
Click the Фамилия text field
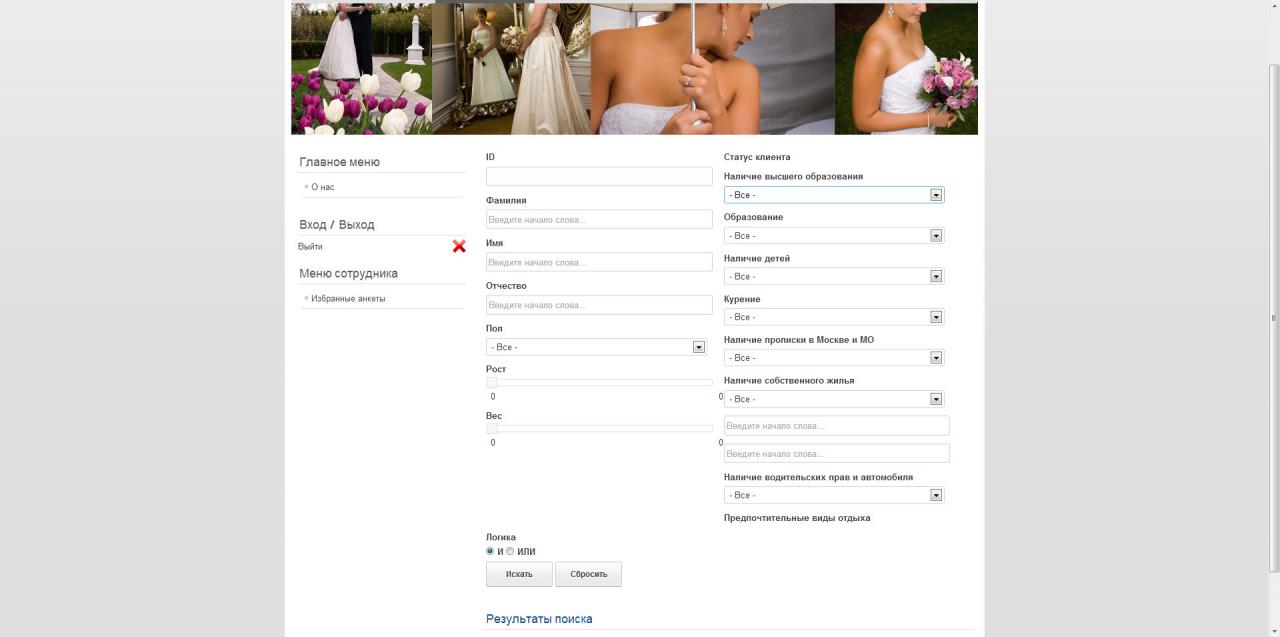pyautogui.click(x=598, y=219)
